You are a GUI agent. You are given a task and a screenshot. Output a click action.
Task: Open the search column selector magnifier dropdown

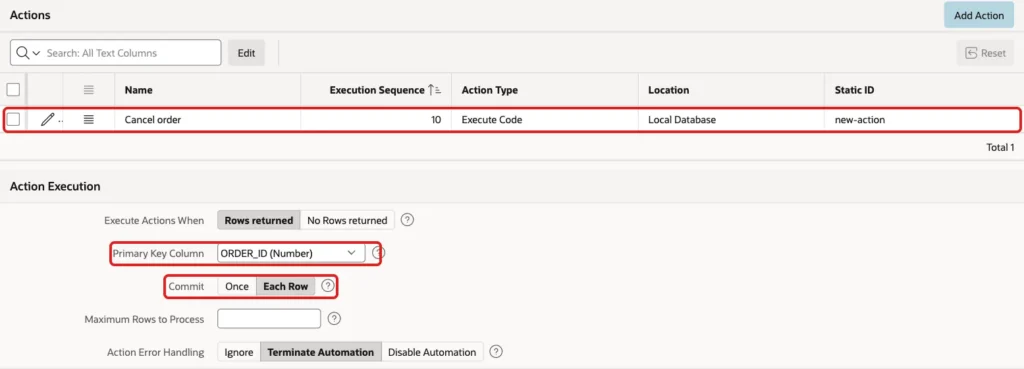pyautogui.click(x=27, y=53)
